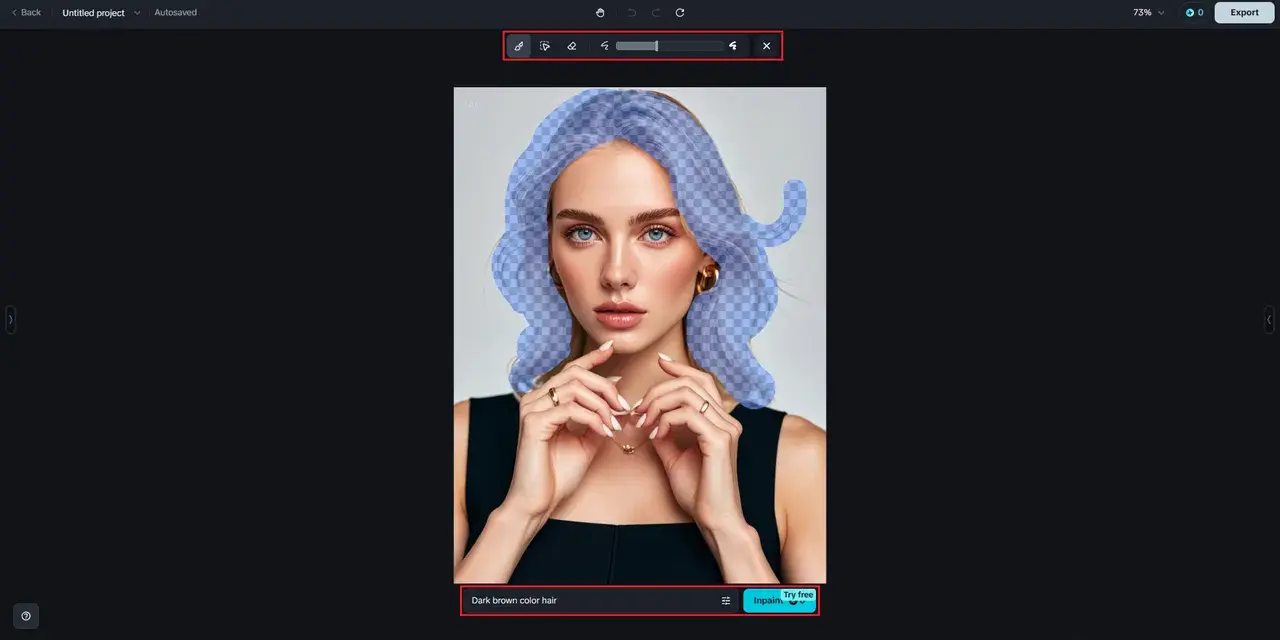The width and height of the screenshot is (1280, 640).
Task: Click the reset refresh icon
Action: [x=680, y=13]
